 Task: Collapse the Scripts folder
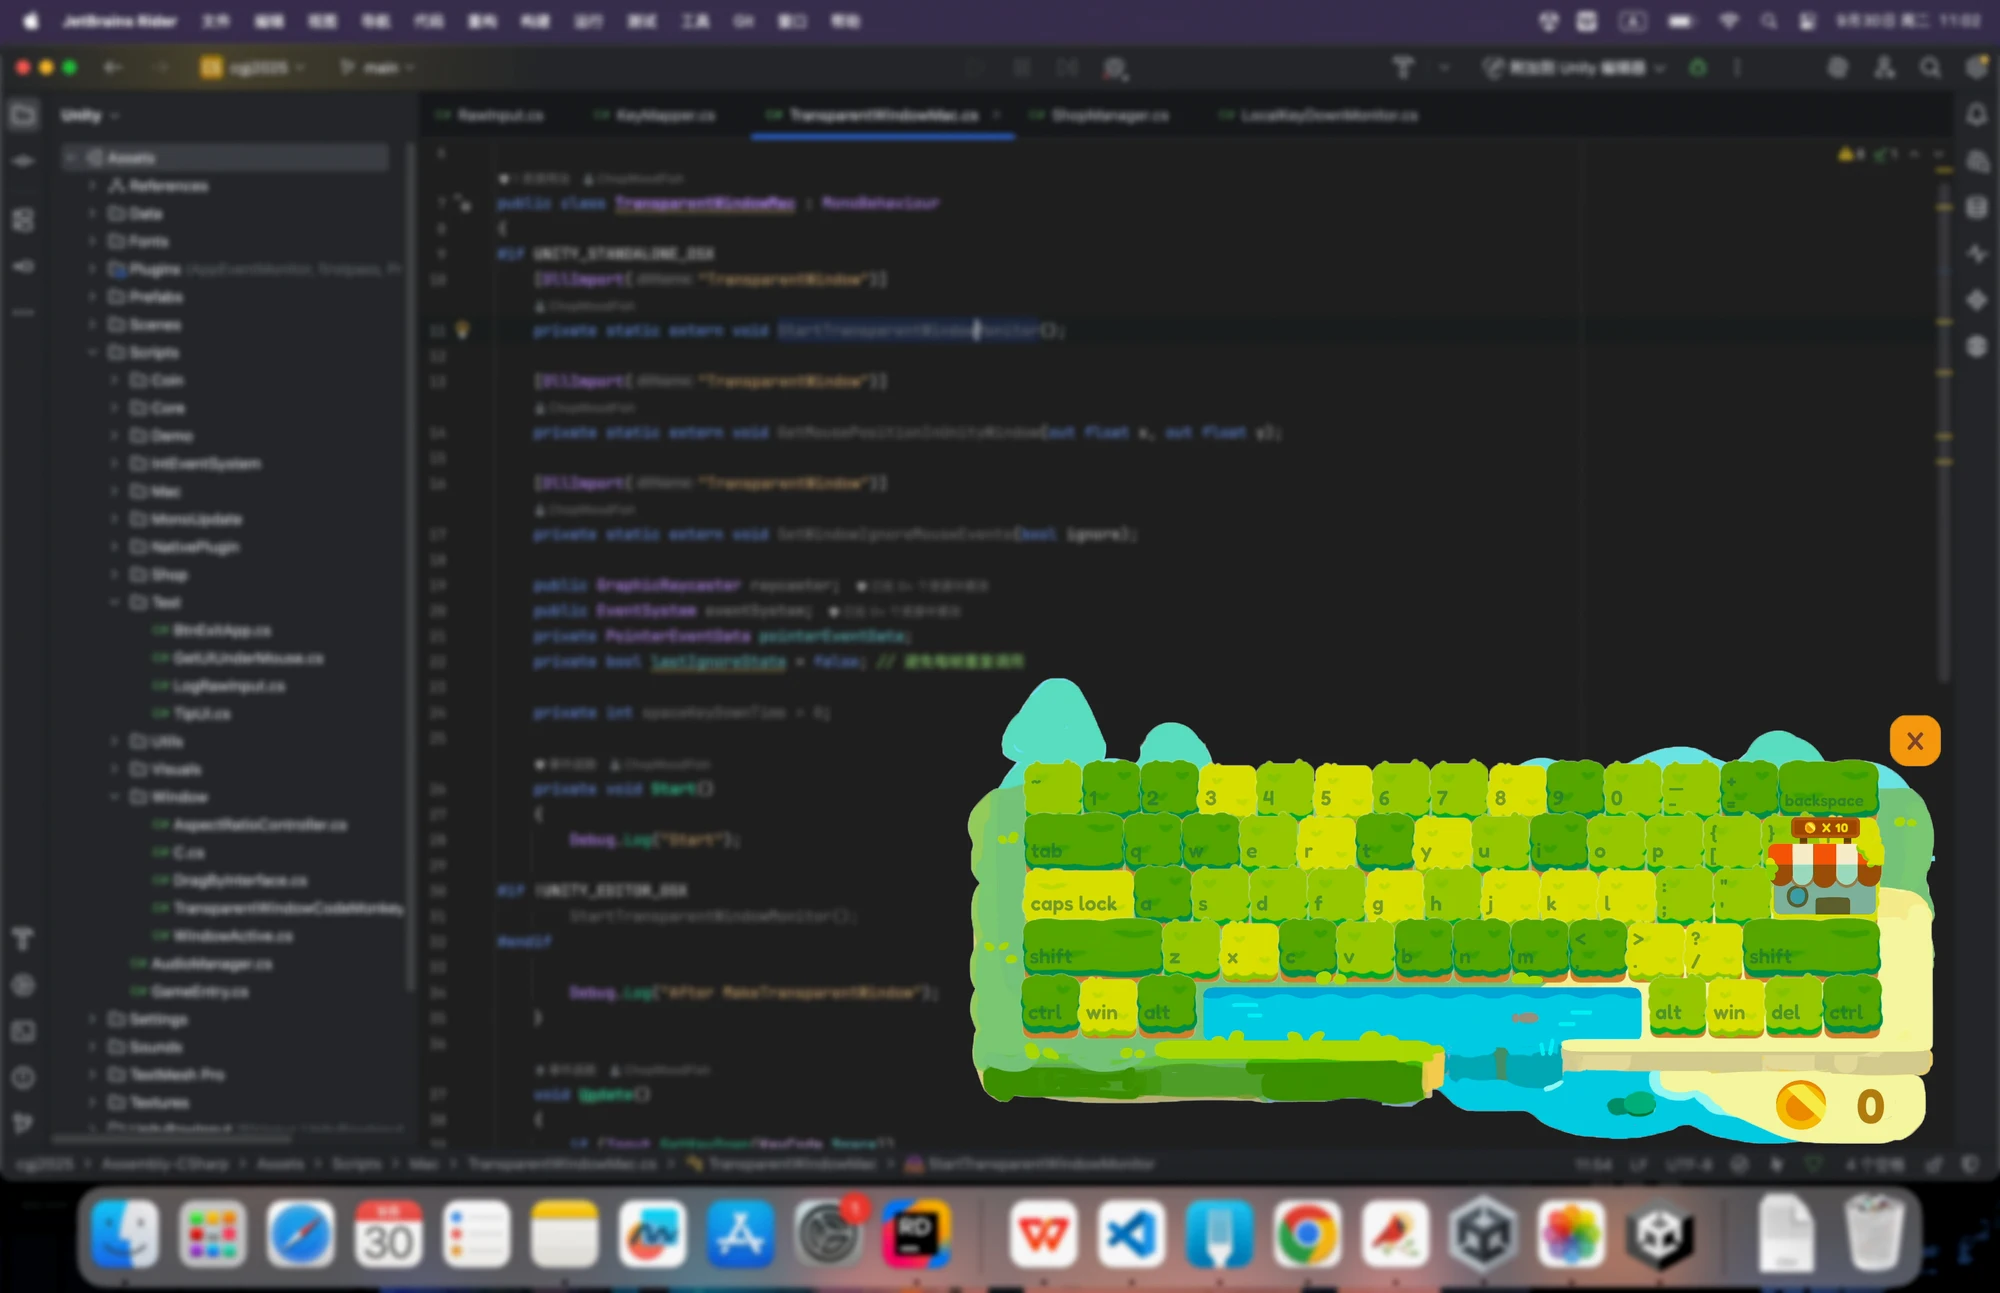(x=93, y=352)
